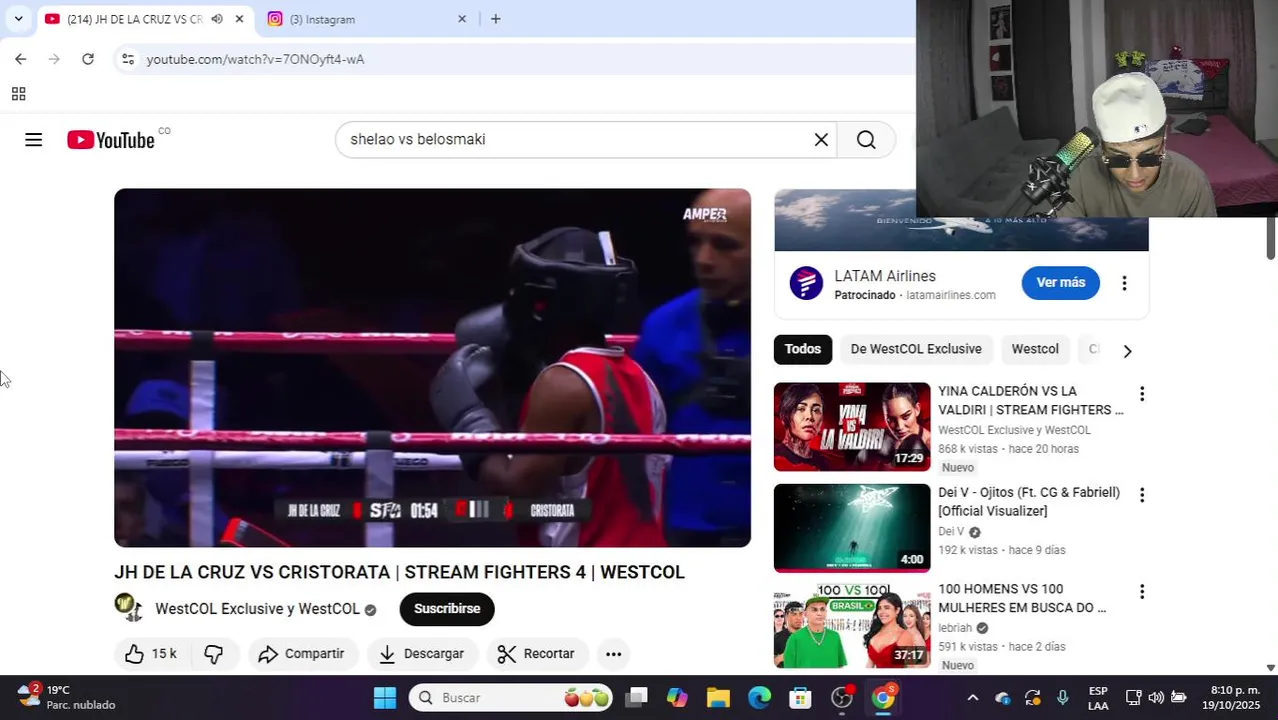Viewport: 1278px width, 720px height.
Task: Open Task View on the taskbar
Action: click(636, 698)
